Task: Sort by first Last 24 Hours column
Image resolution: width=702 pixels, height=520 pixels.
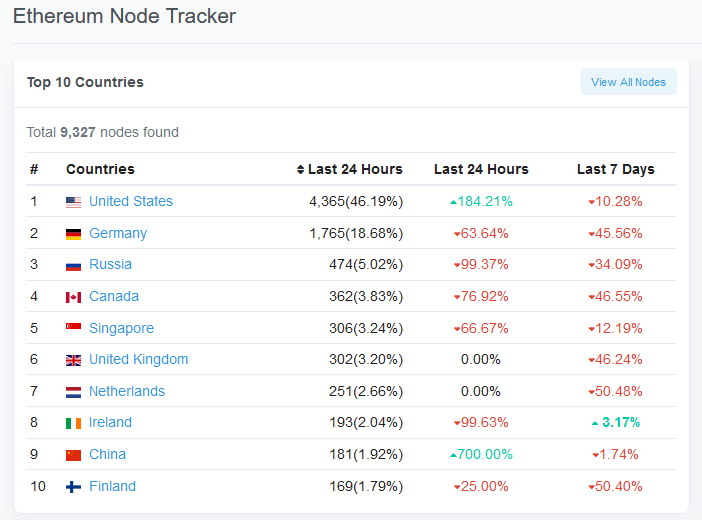Action: click(350, 169)
